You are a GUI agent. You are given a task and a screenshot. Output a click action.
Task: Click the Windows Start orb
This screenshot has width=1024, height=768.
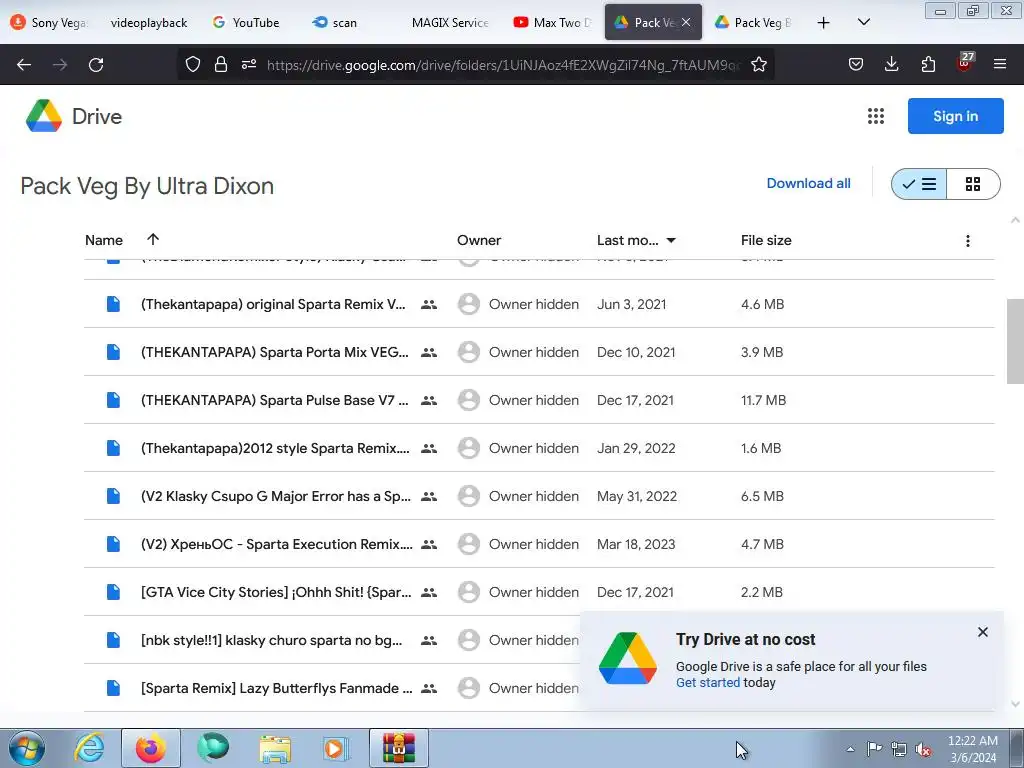point(27,748)
